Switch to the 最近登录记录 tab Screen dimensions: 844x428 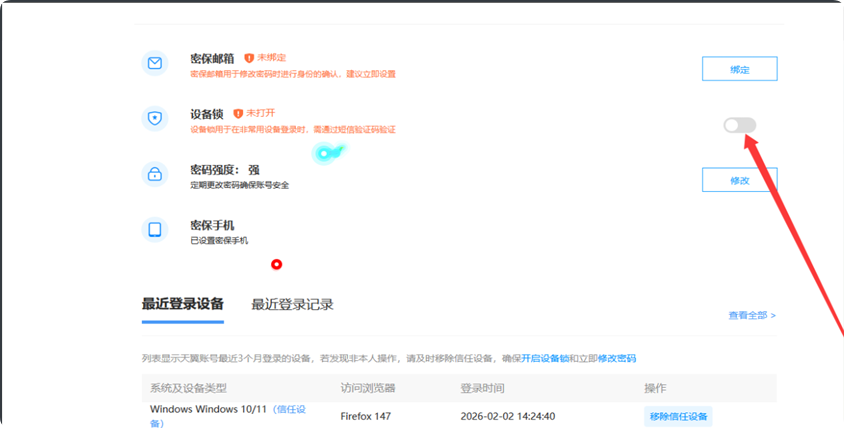click(x=292, y=305)
